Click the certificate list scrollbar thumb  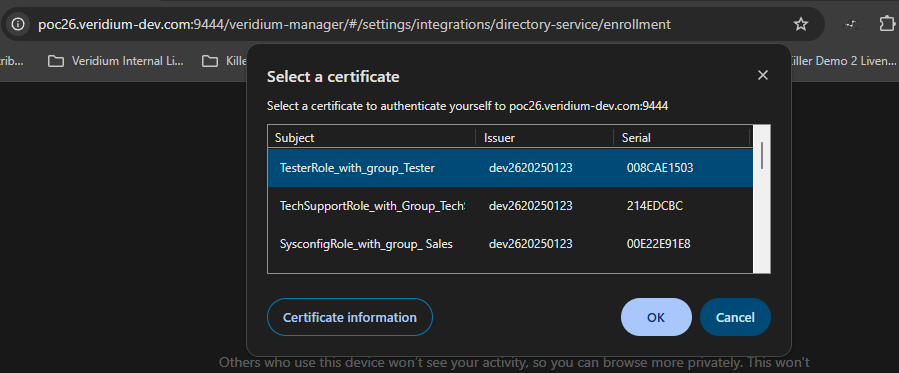coord(762,155)
